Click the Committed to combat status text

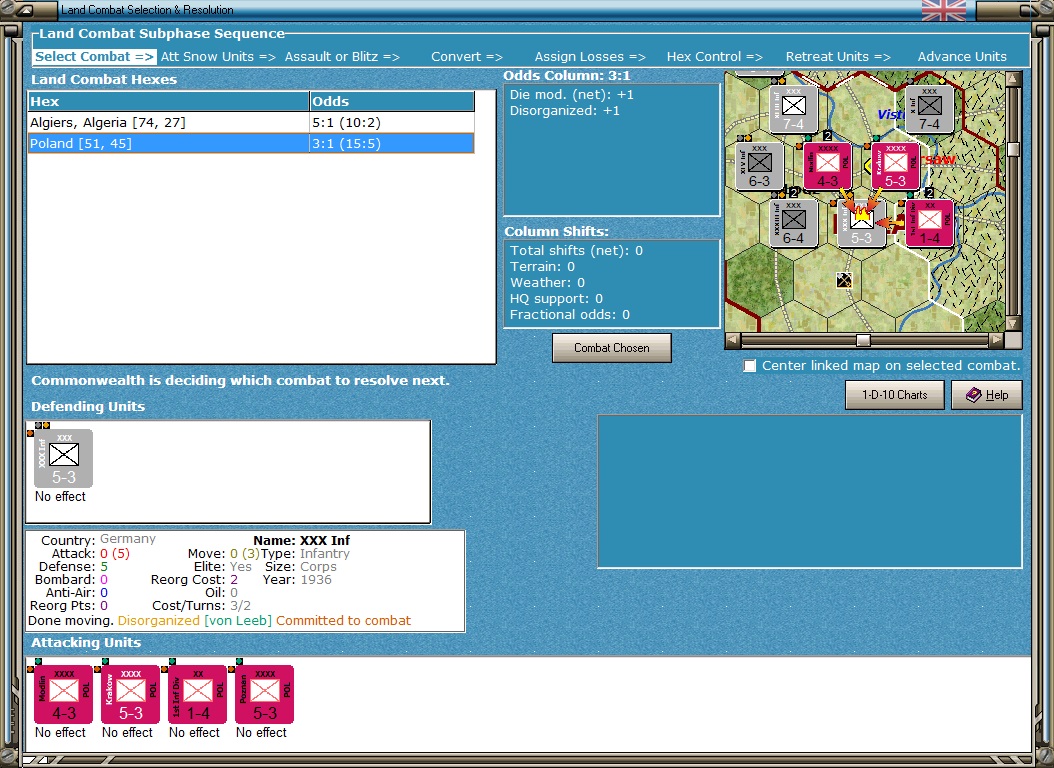(x=343, y=620)
